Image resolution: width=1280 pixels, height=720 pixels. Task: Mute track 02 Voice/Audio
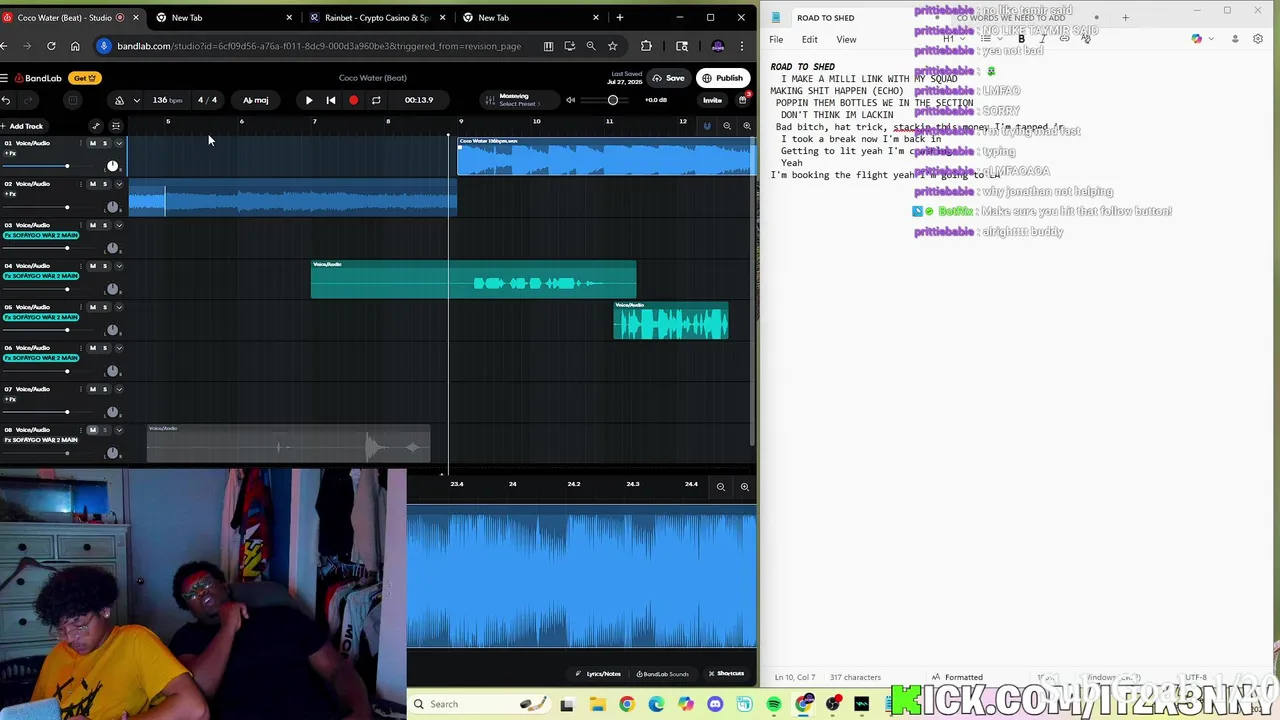pyautogui.click(x=93, y=184)
